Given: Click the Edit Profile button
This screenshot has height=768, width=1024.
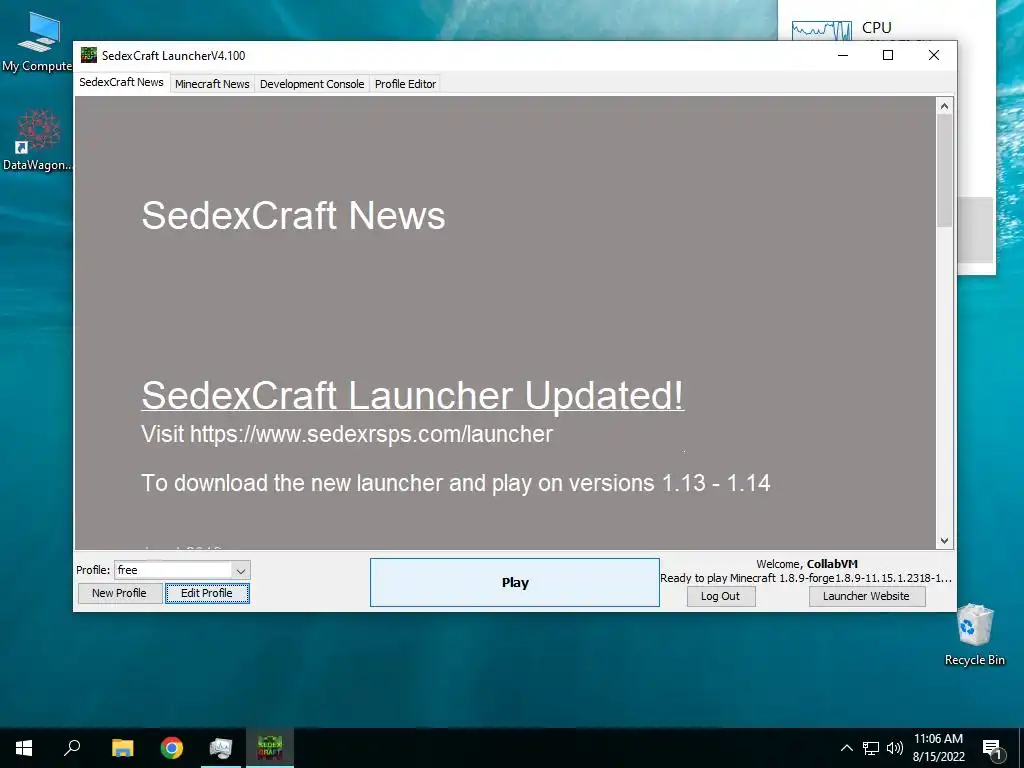Looking at the screenshot, I should pos(207,593).
